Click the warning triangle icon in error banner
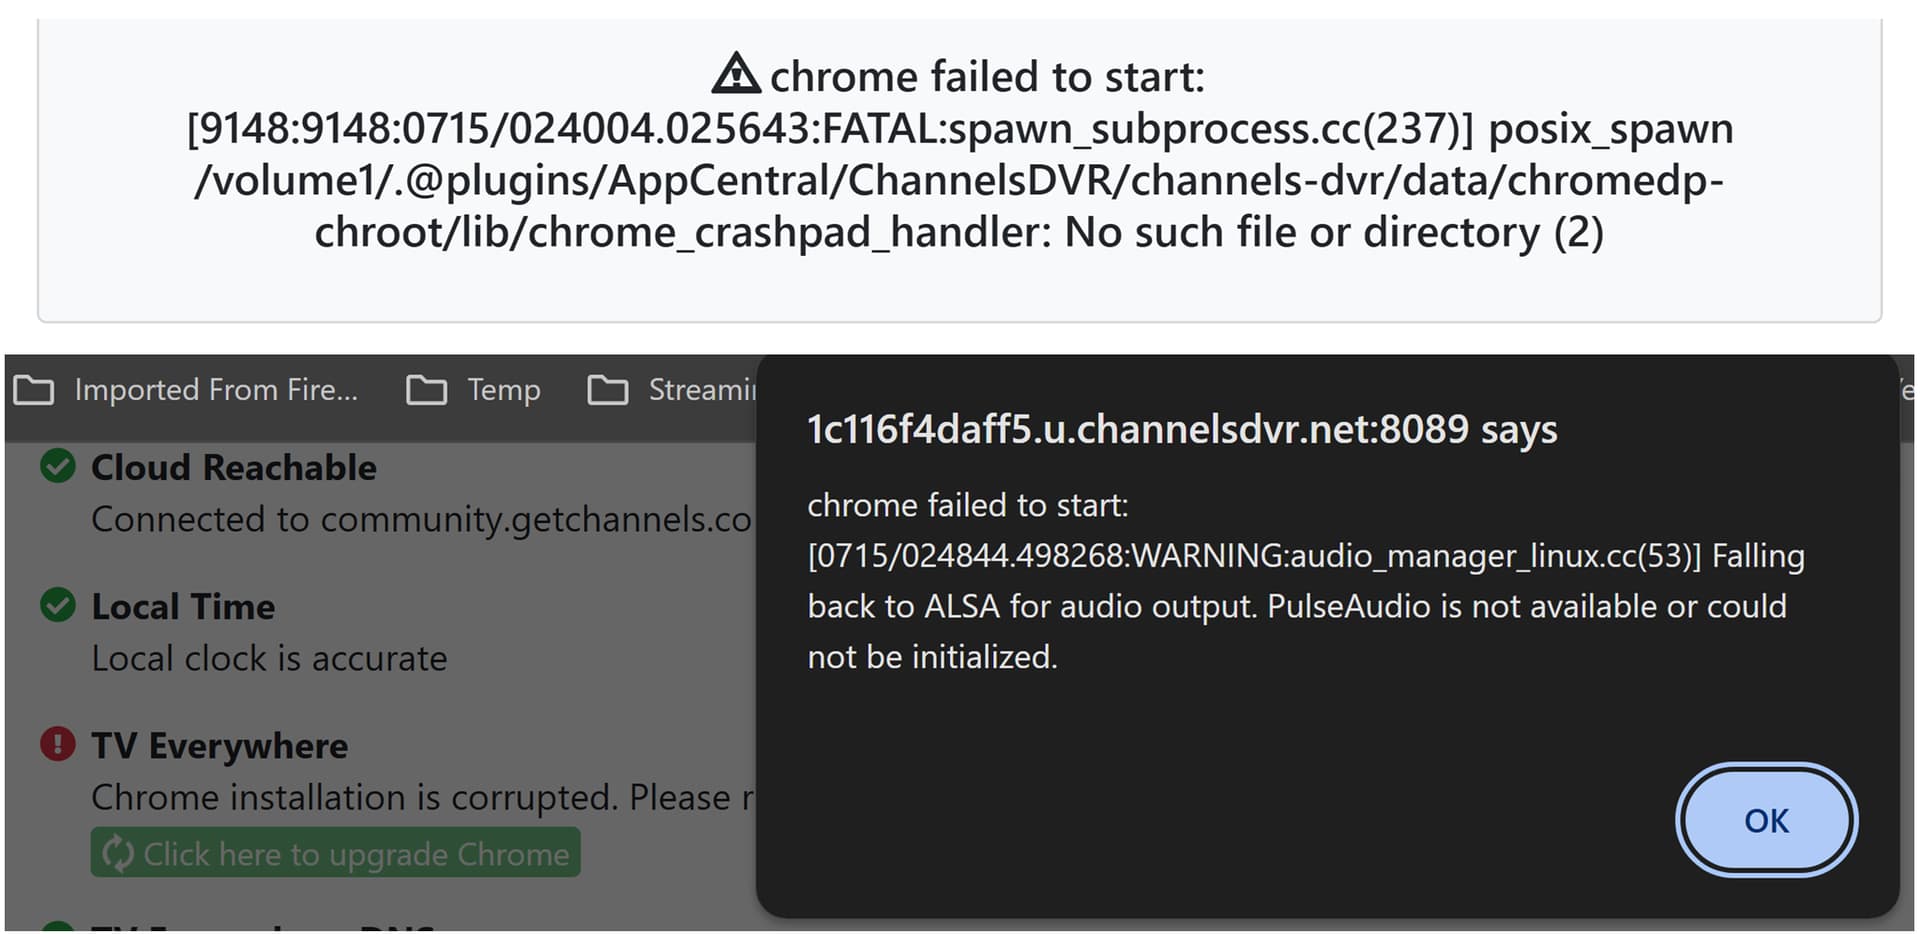 coord(736,74)
